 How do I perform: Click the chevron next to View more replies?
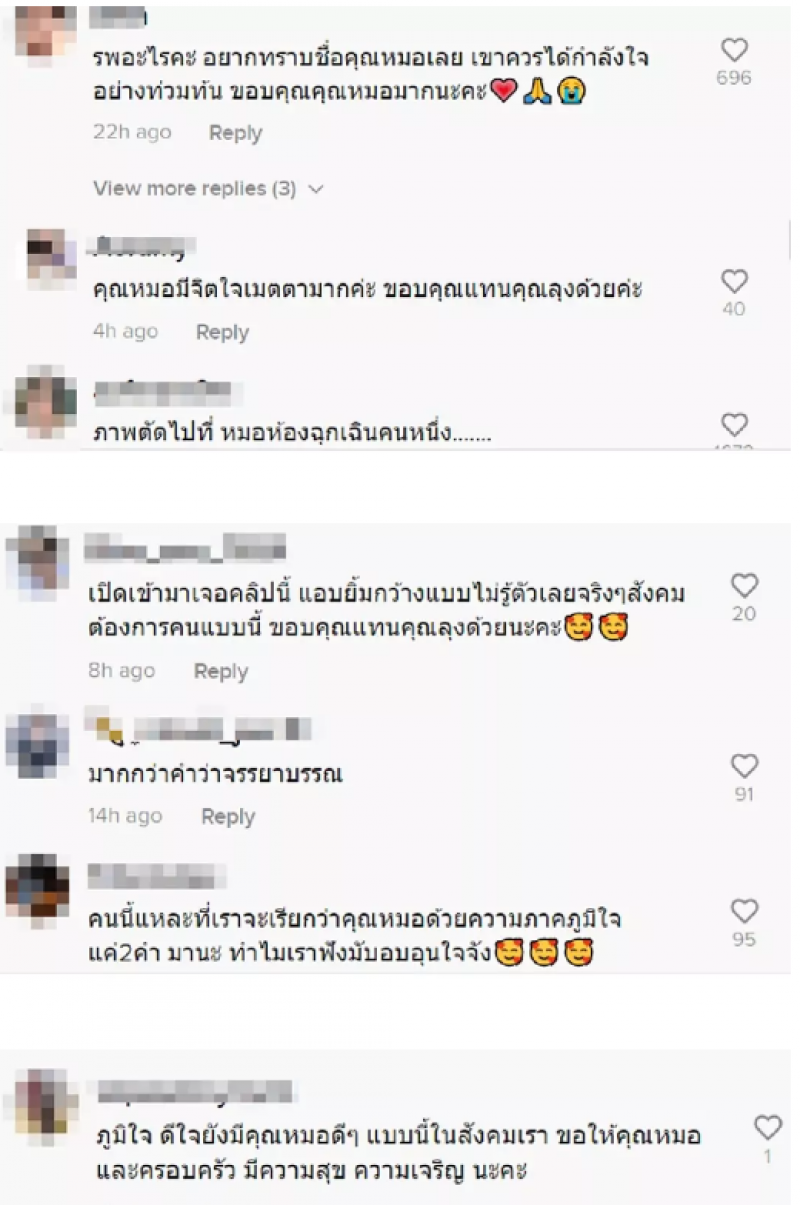coord(315,189)
